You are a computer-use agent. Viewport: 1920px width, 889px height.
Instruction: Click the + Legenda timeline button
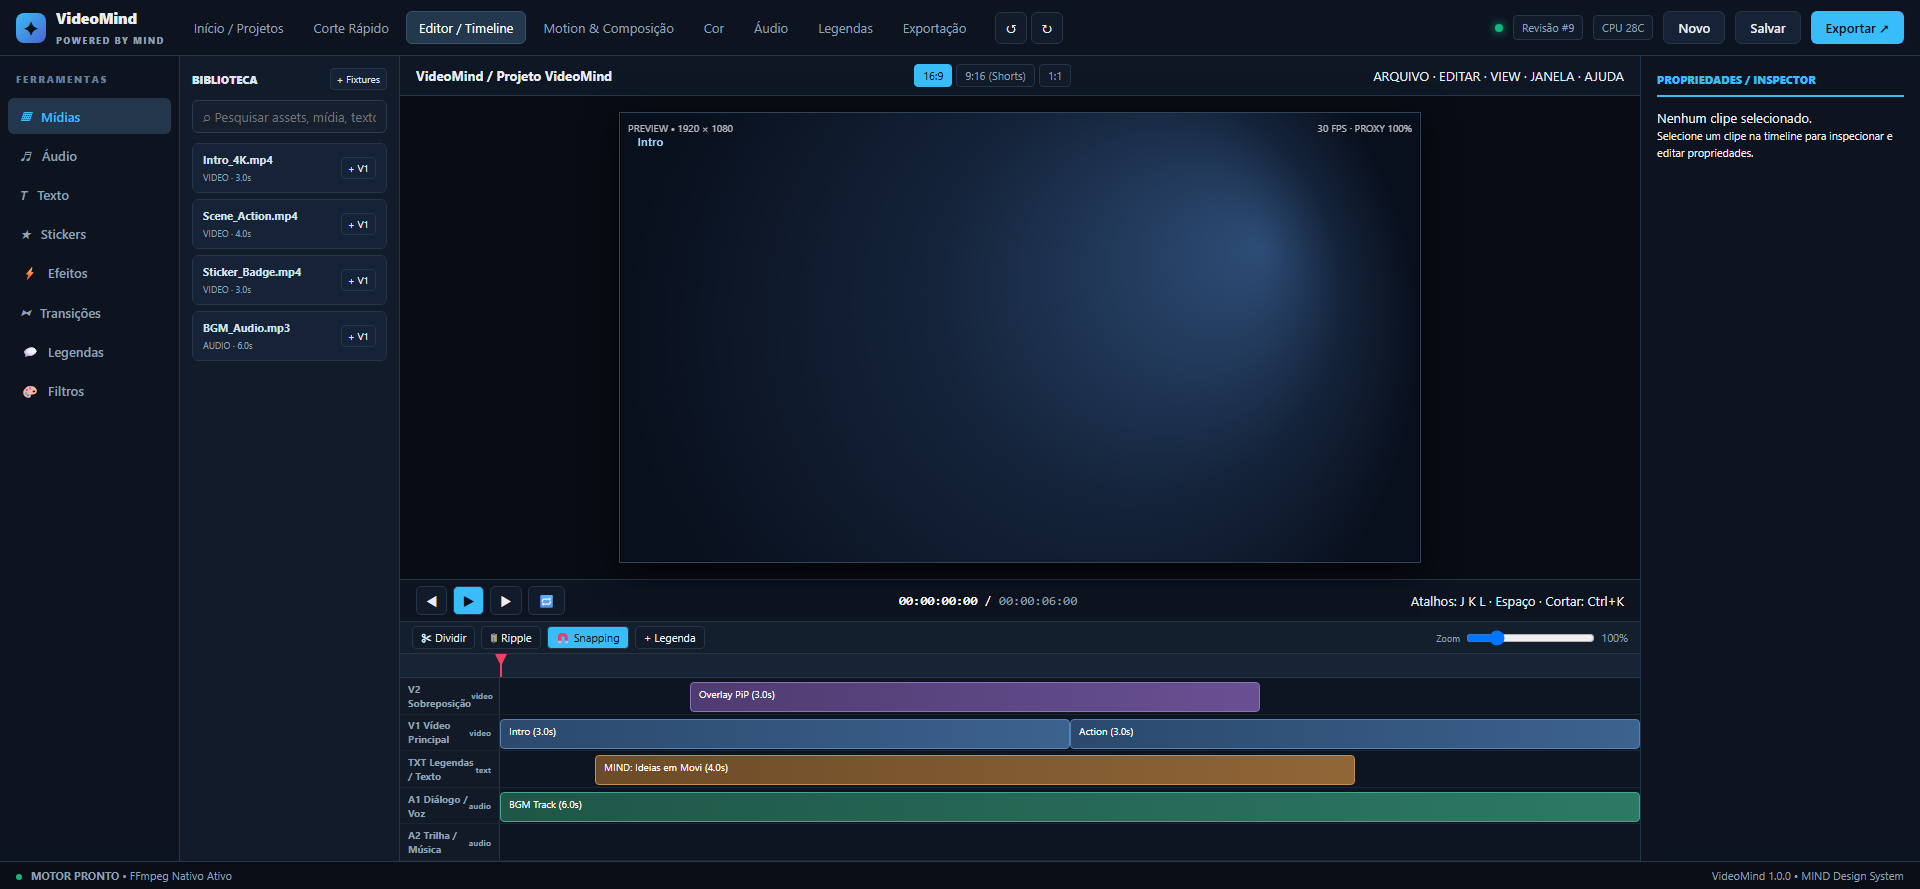(x=670, y=638)
